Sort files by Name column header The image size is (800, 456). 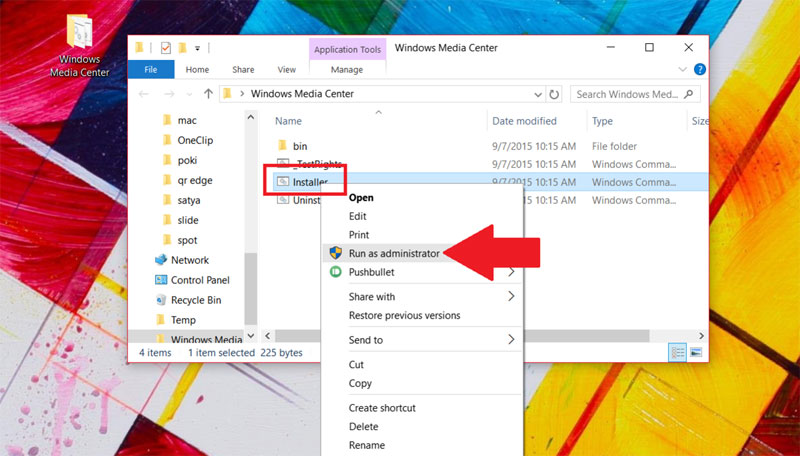288,121
